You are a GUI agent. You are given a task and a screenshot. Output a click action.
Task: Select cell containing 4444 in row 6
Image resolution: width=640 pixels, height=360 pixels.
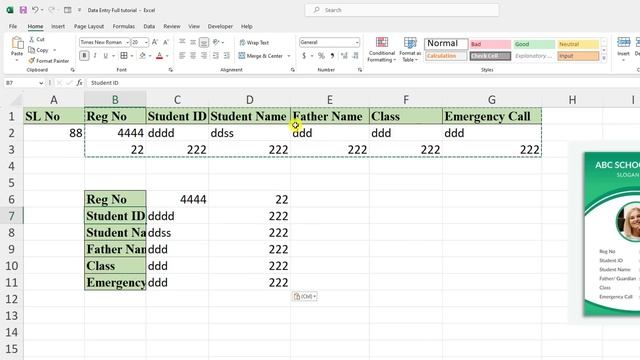[177, 199]
